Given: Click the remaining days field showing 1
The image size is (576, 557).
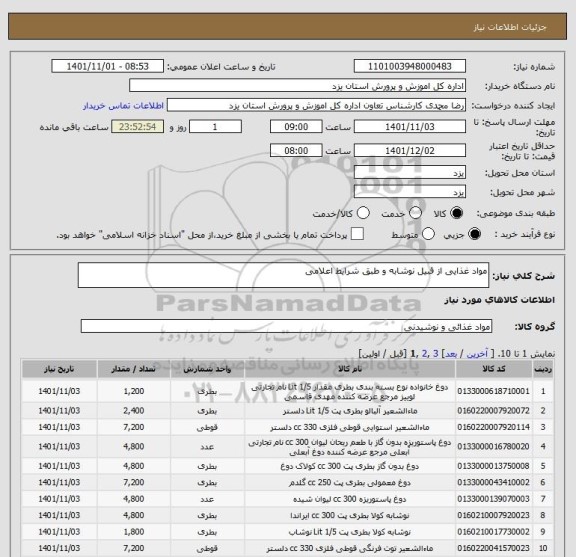Looking at the screenshot, I should click(x=215, y=127).
